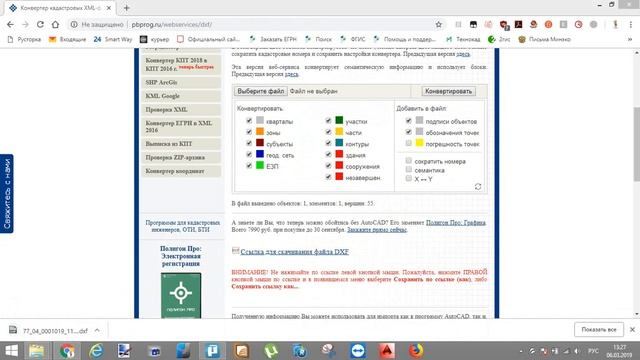Open Конвертер ЕГРН в XML 2016 item
640x360 pixels.
tap(181, 127)
